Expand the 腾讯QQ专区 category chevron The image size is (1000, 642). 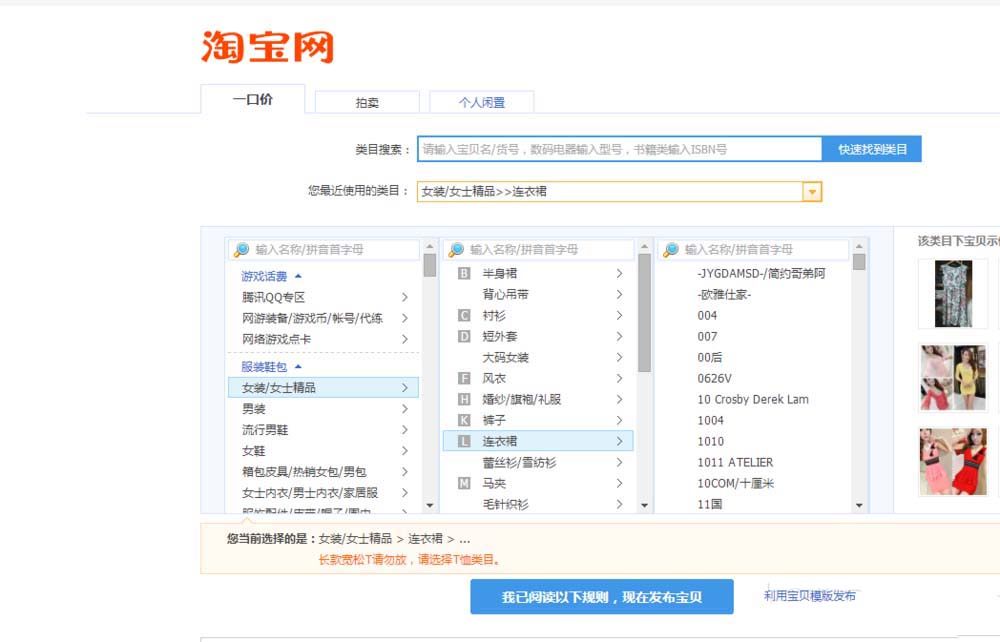point(404,297)
